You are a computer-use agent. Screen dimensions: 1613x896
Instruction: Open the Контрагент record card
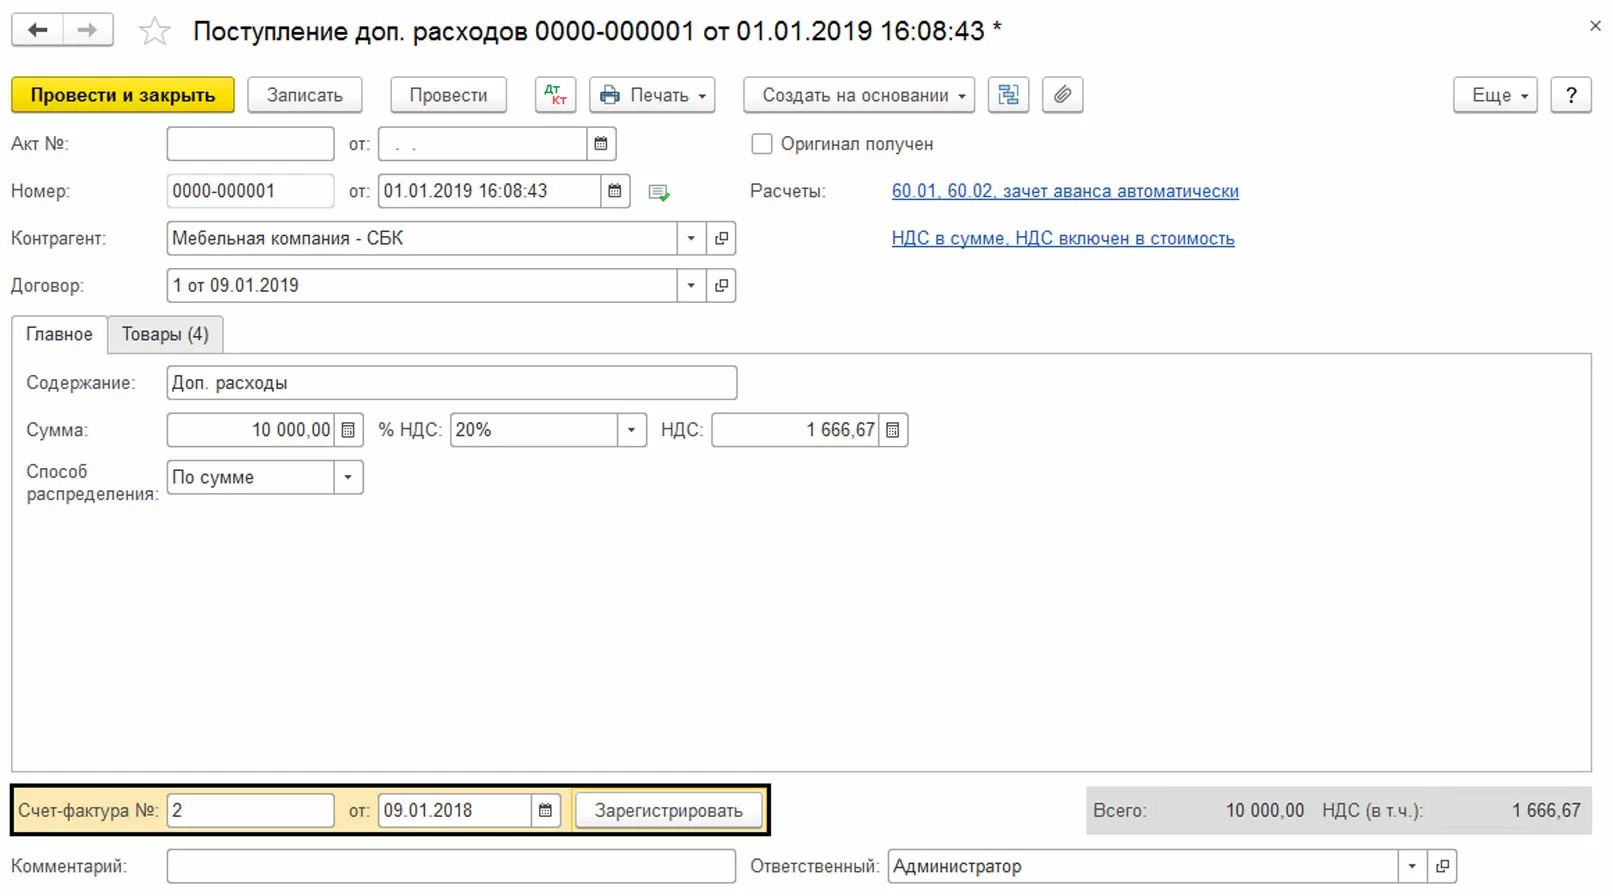tap(721, 238)
